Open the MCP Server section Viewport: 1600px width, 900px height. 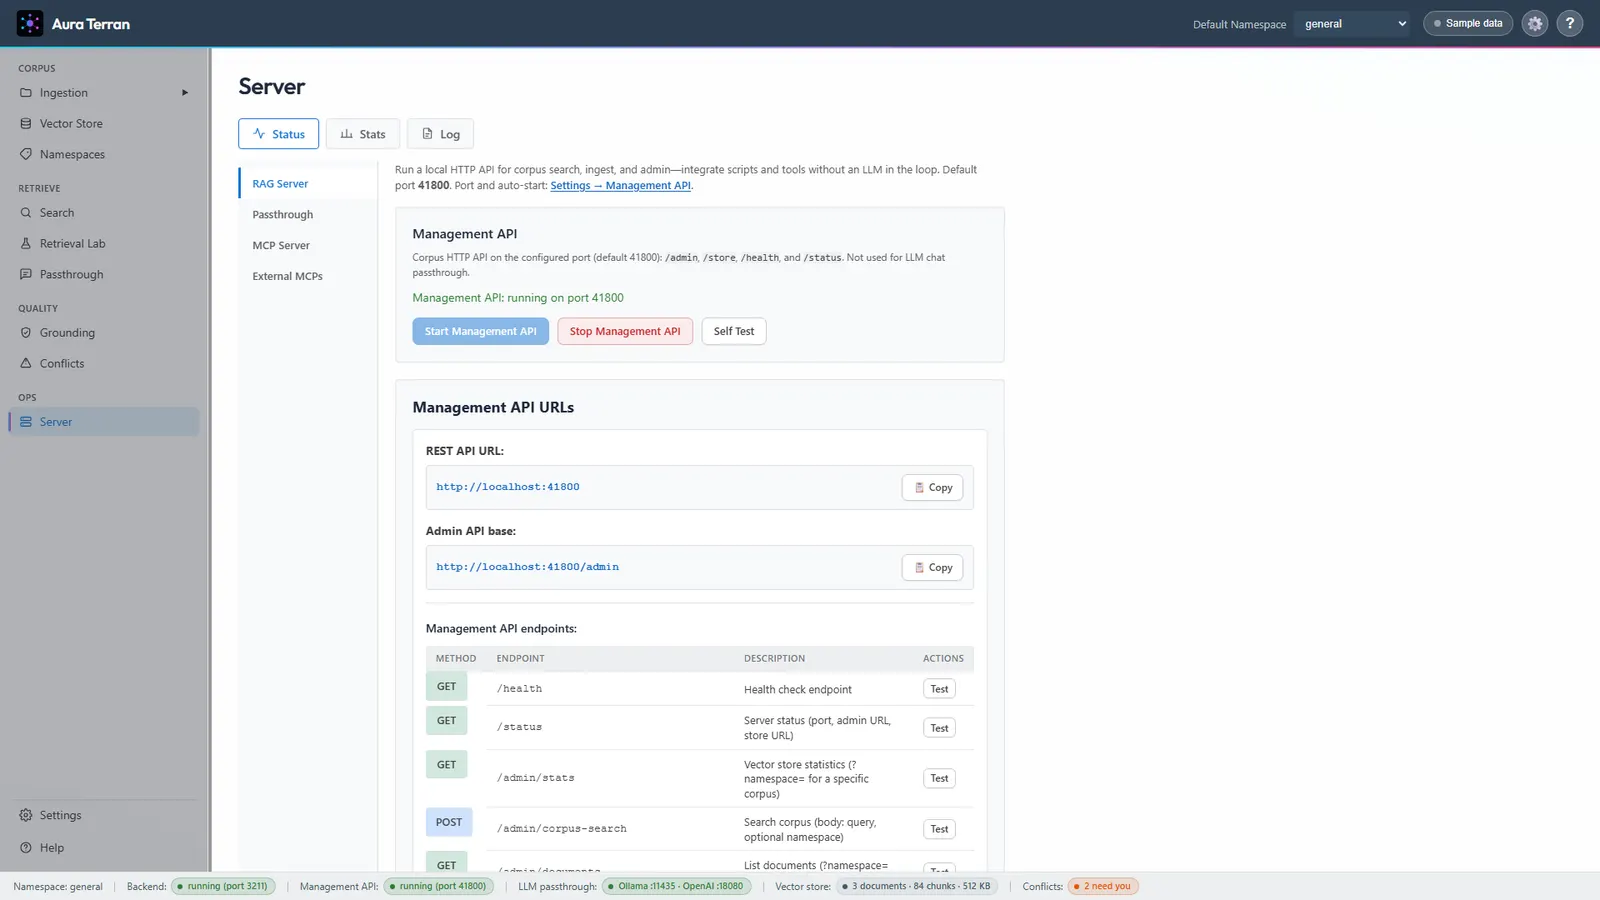[x=308, y=246]
